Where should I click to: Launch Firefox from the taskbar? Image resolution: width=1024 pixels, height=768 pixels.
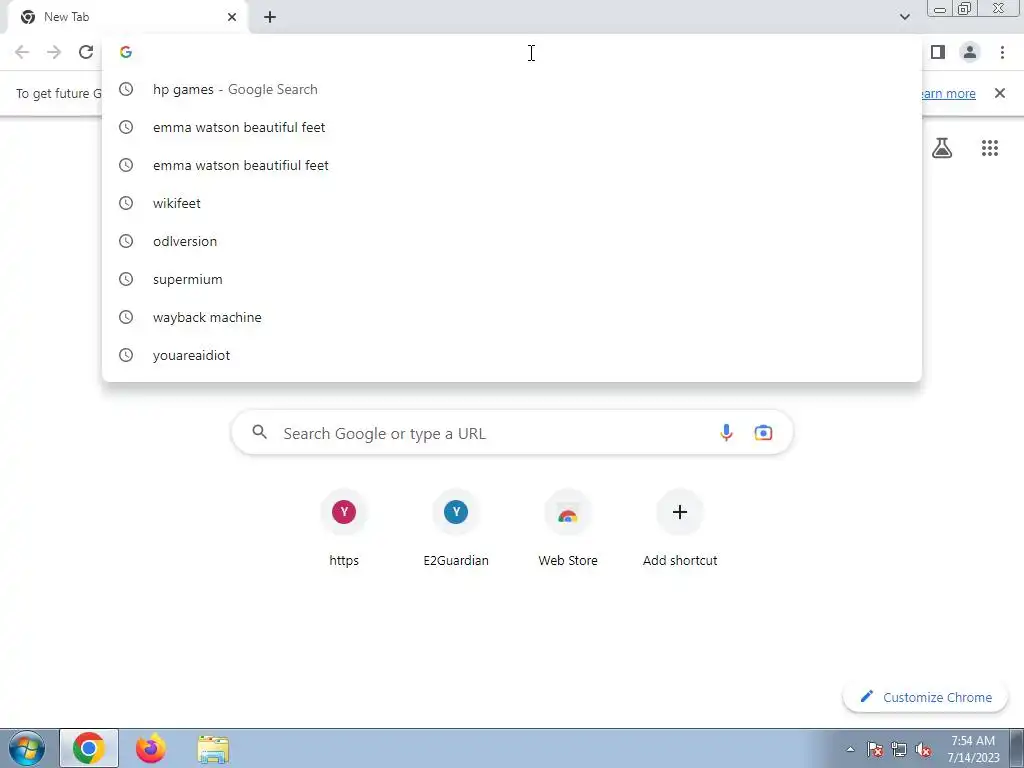point(151,748)
